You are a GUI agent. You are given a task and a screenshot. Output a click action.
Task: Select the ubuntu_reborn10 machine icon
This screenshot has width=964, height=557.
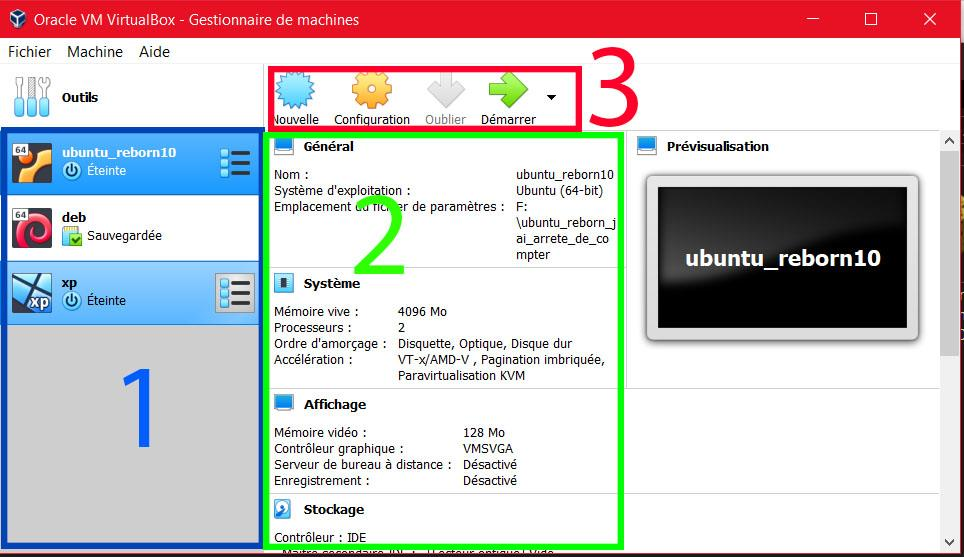[32, 162]
